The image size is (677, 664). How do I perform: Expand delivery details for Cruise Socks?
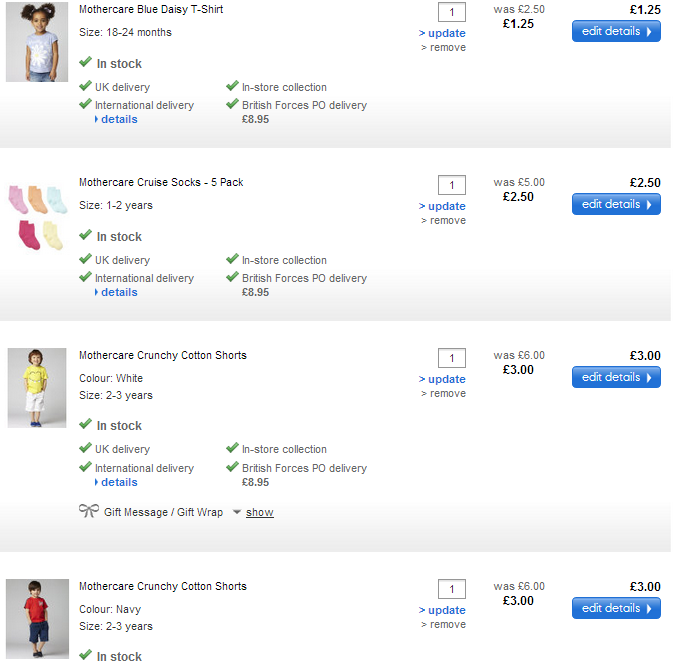click(119, 292)
